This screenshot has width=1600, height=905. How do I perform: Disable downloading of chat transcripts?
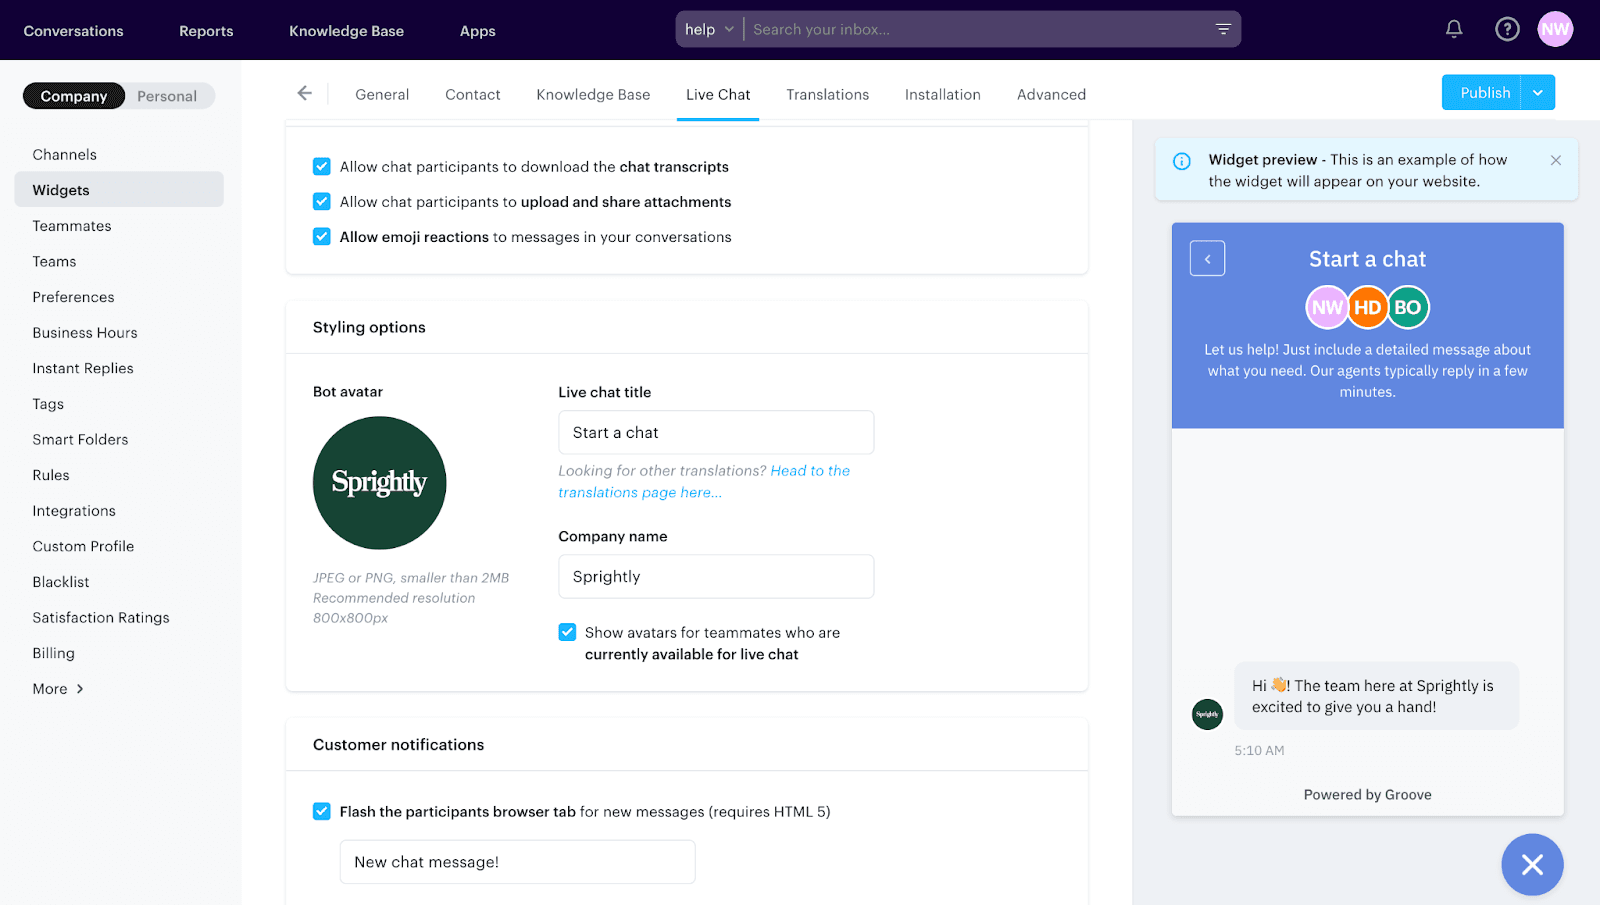[321, 166]
